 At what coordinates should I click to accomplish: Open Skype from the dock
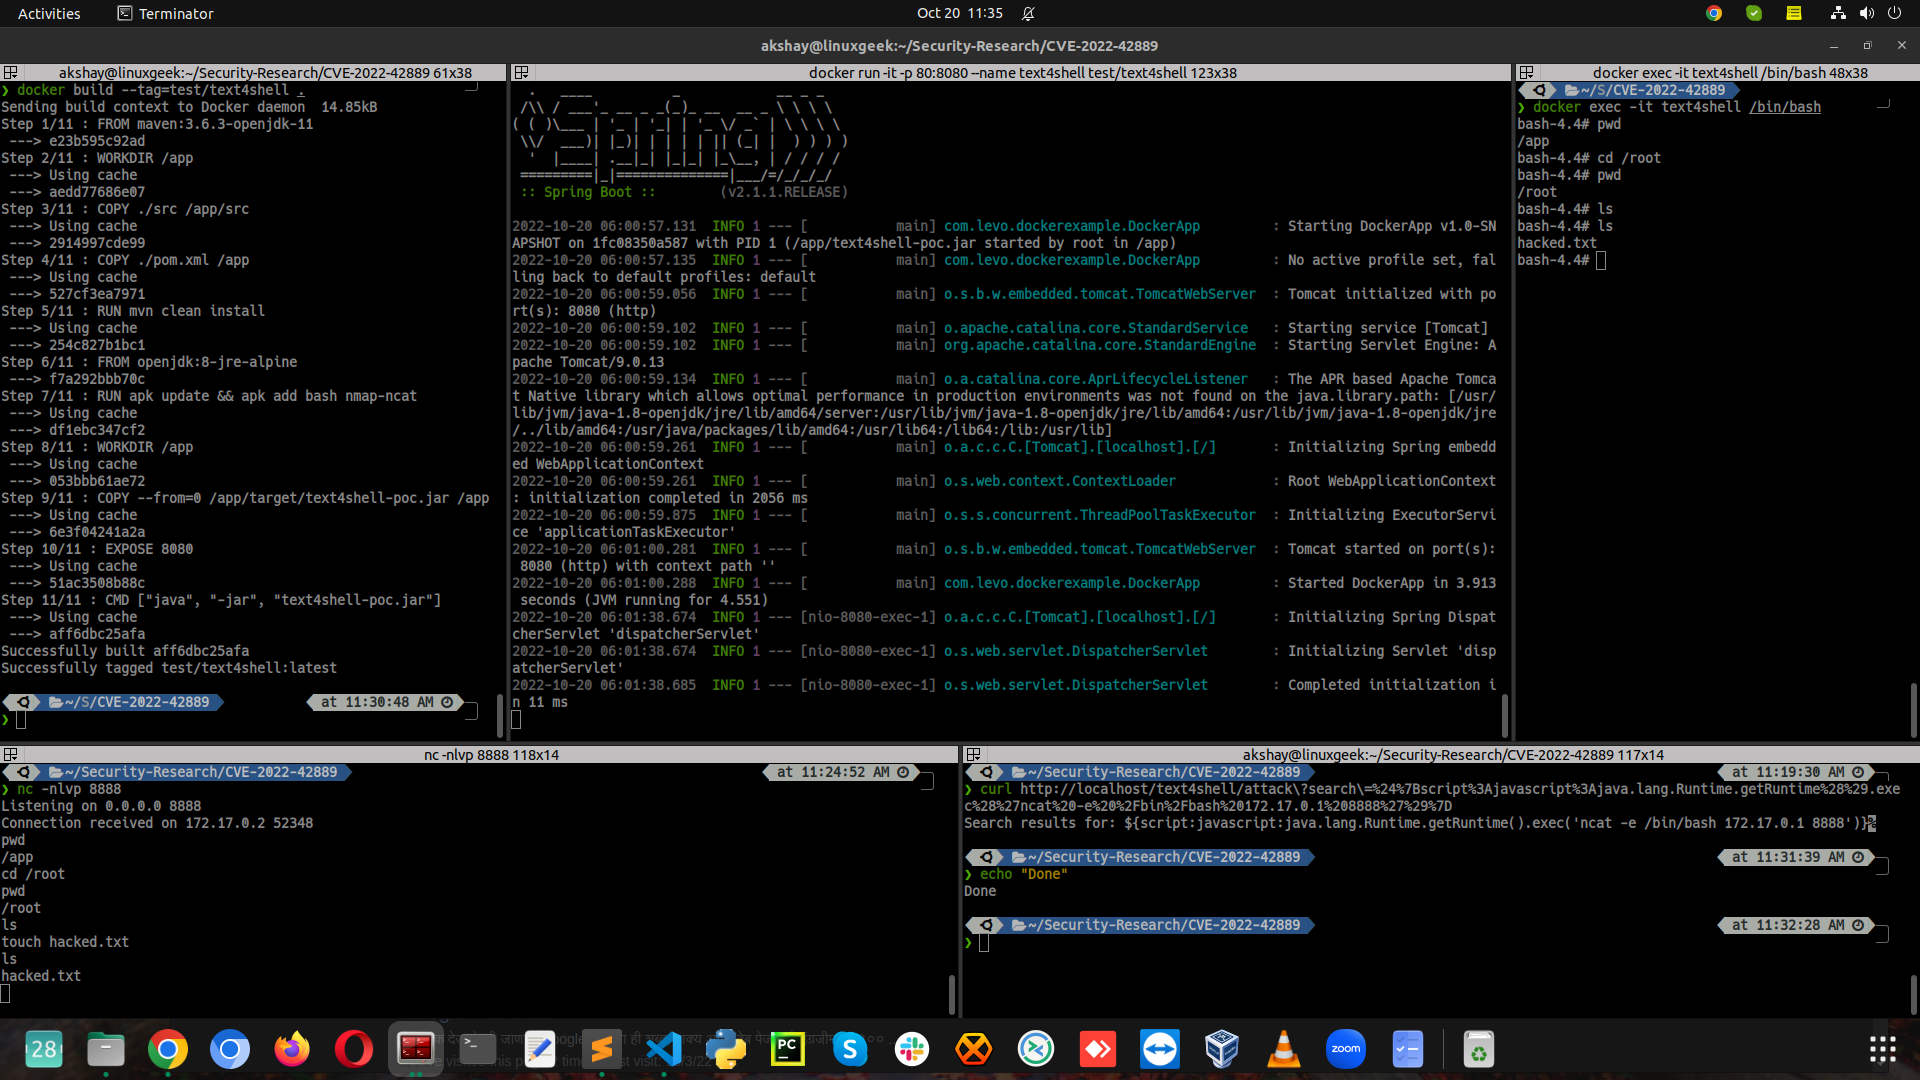(x=850, y=1049)
